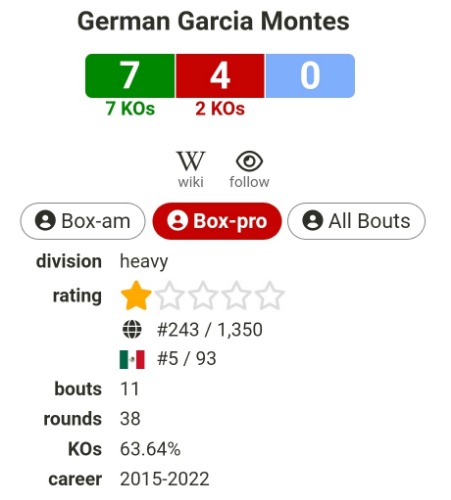Click the person icon in Box-am
Screen dimensions: 451x500
[x=45, y=221]
